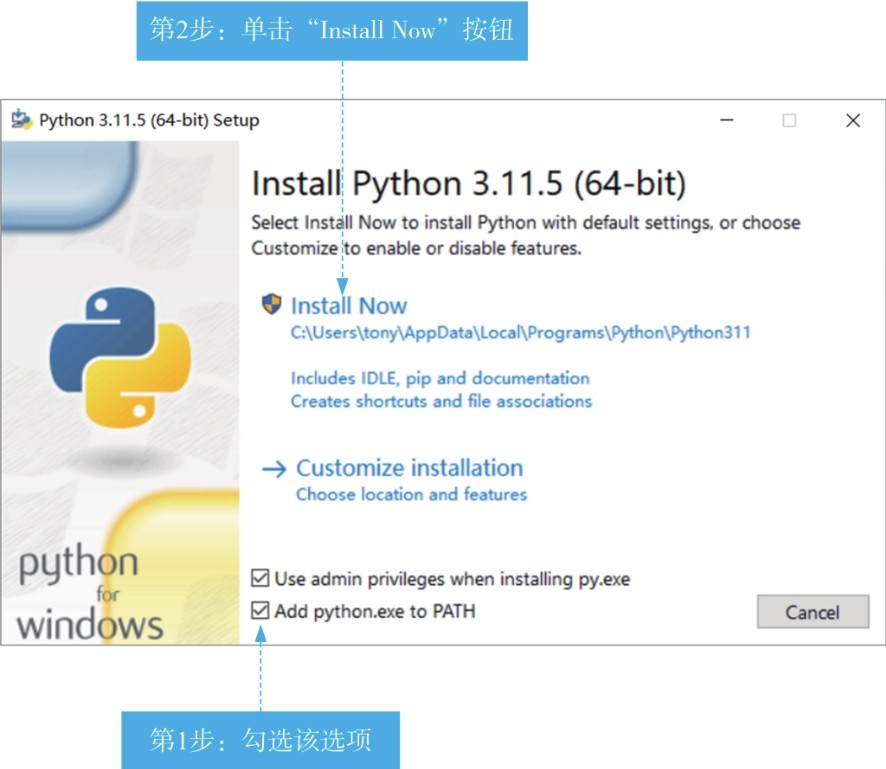Click the Cancel button
The width and height of the screenshot is (886, 769).
point(813,612)
